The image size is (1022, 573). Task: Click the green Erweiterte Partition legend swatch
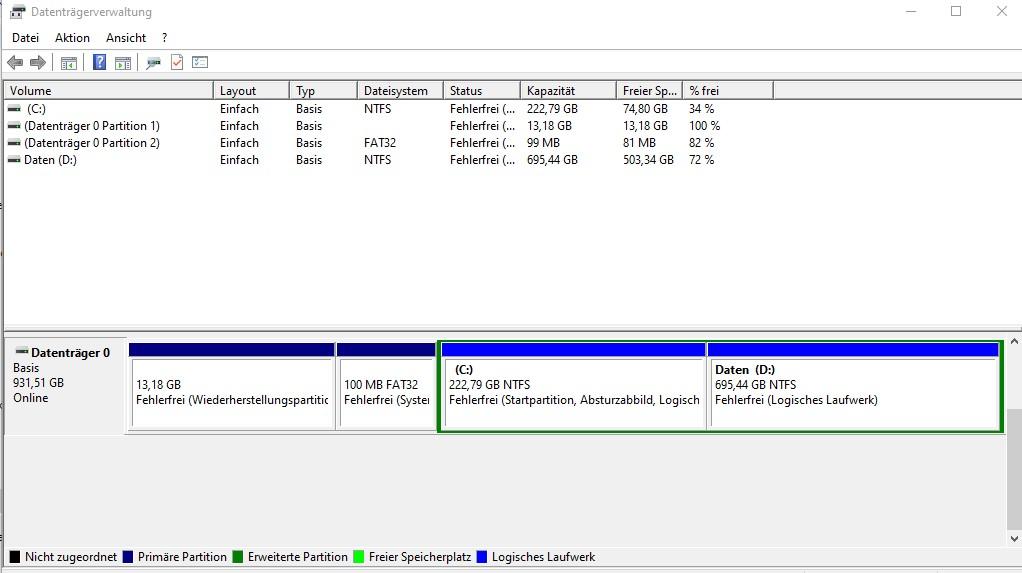tap(238, 557)
